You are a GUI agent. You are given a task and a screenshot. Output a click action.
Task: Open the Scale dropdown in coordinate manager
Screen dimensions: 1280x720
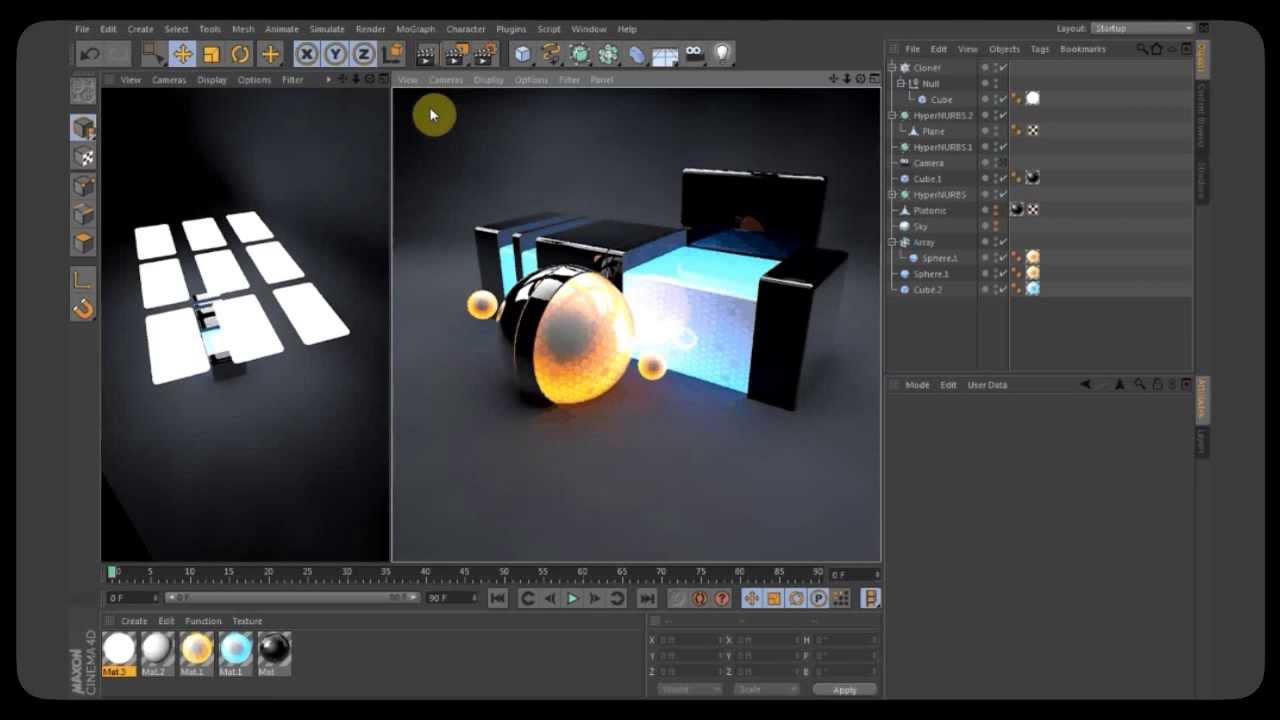(767, 690)
